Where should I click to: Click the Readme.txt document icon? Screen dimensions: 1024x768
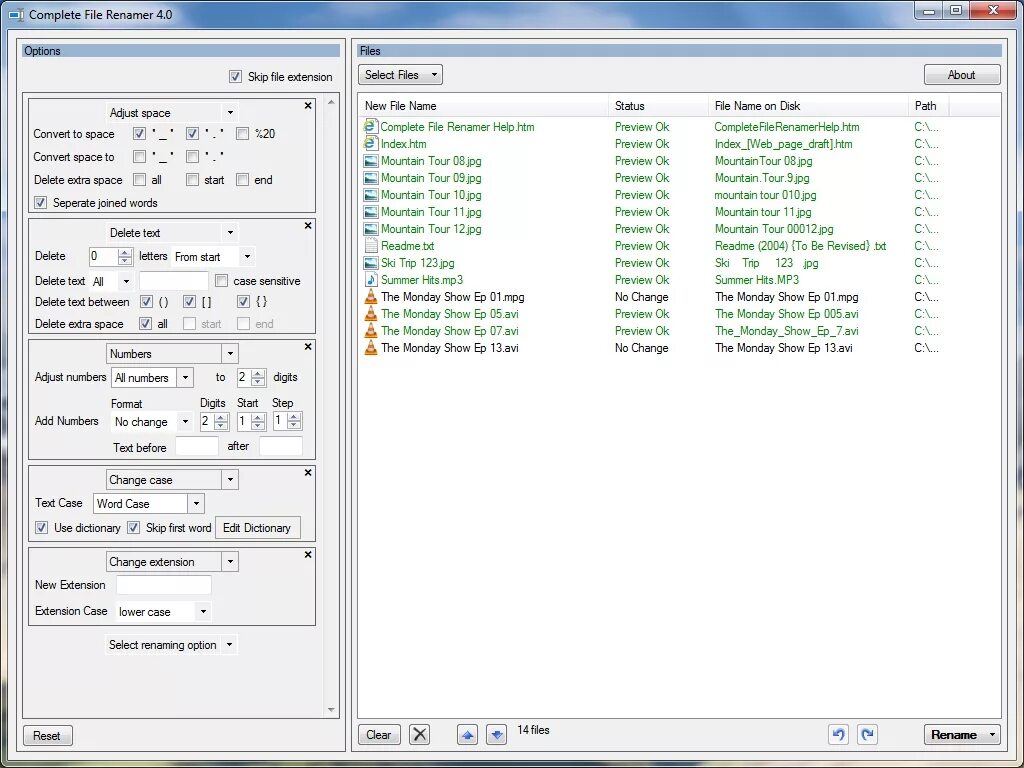coord(370,246)
